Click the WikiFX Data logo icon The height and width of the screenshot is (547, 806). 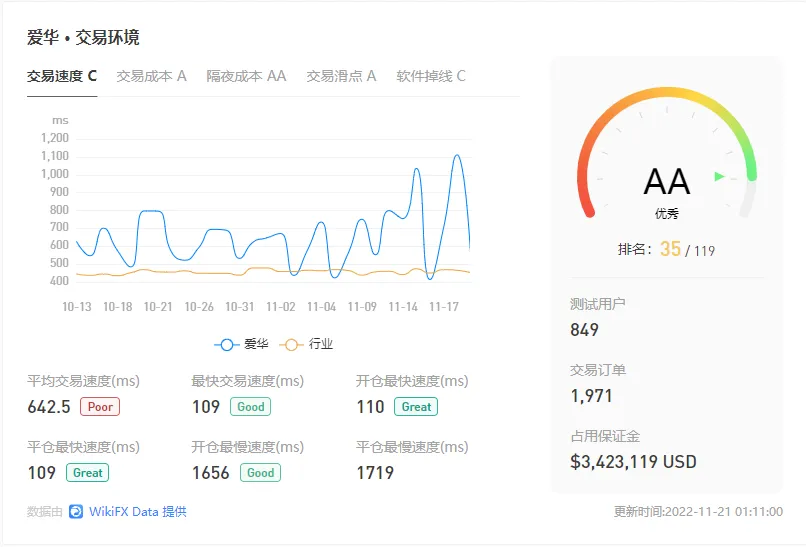pyautogui.click(x=76, y=512)
